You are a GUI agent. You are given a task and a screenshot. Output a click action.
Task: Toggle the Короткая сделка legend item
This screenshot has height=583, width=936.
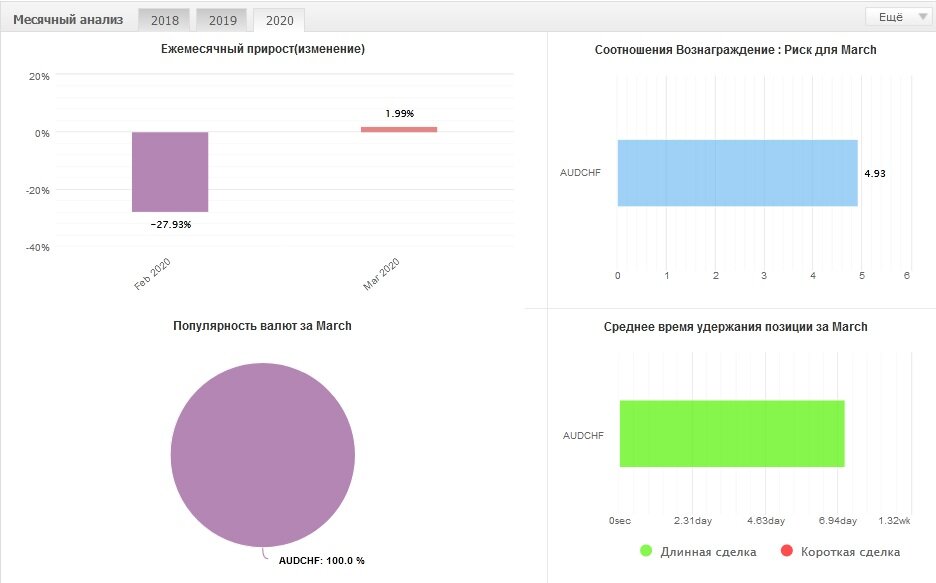(x=840, y=551)
